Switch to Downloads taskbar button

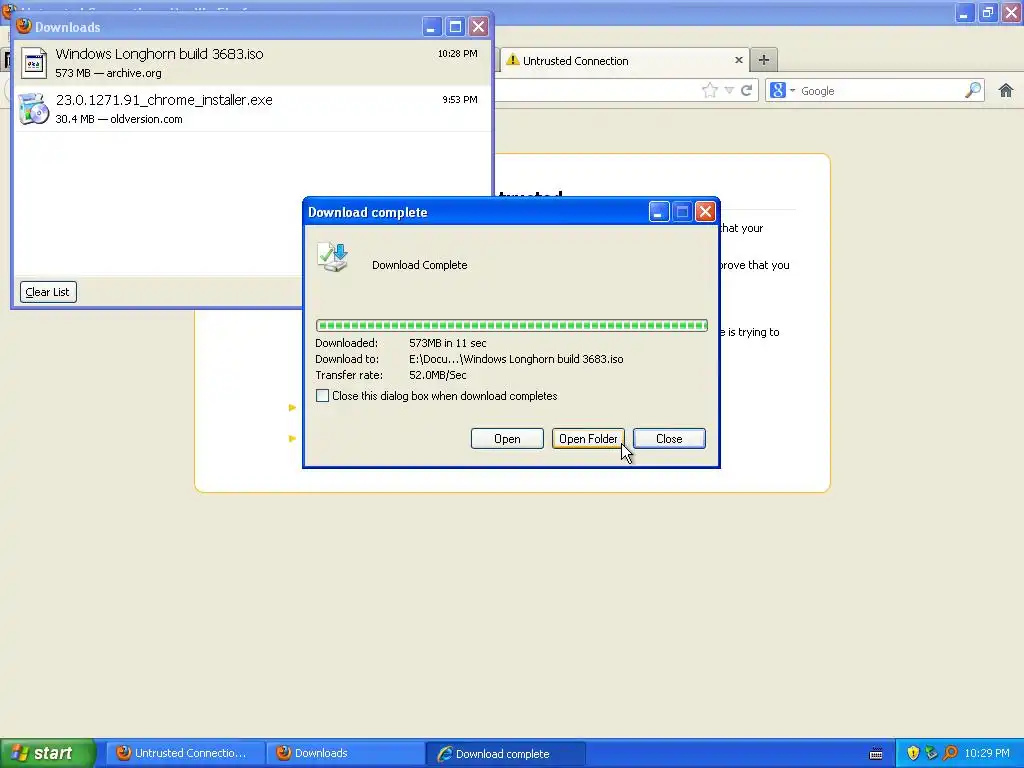point(346,753)
